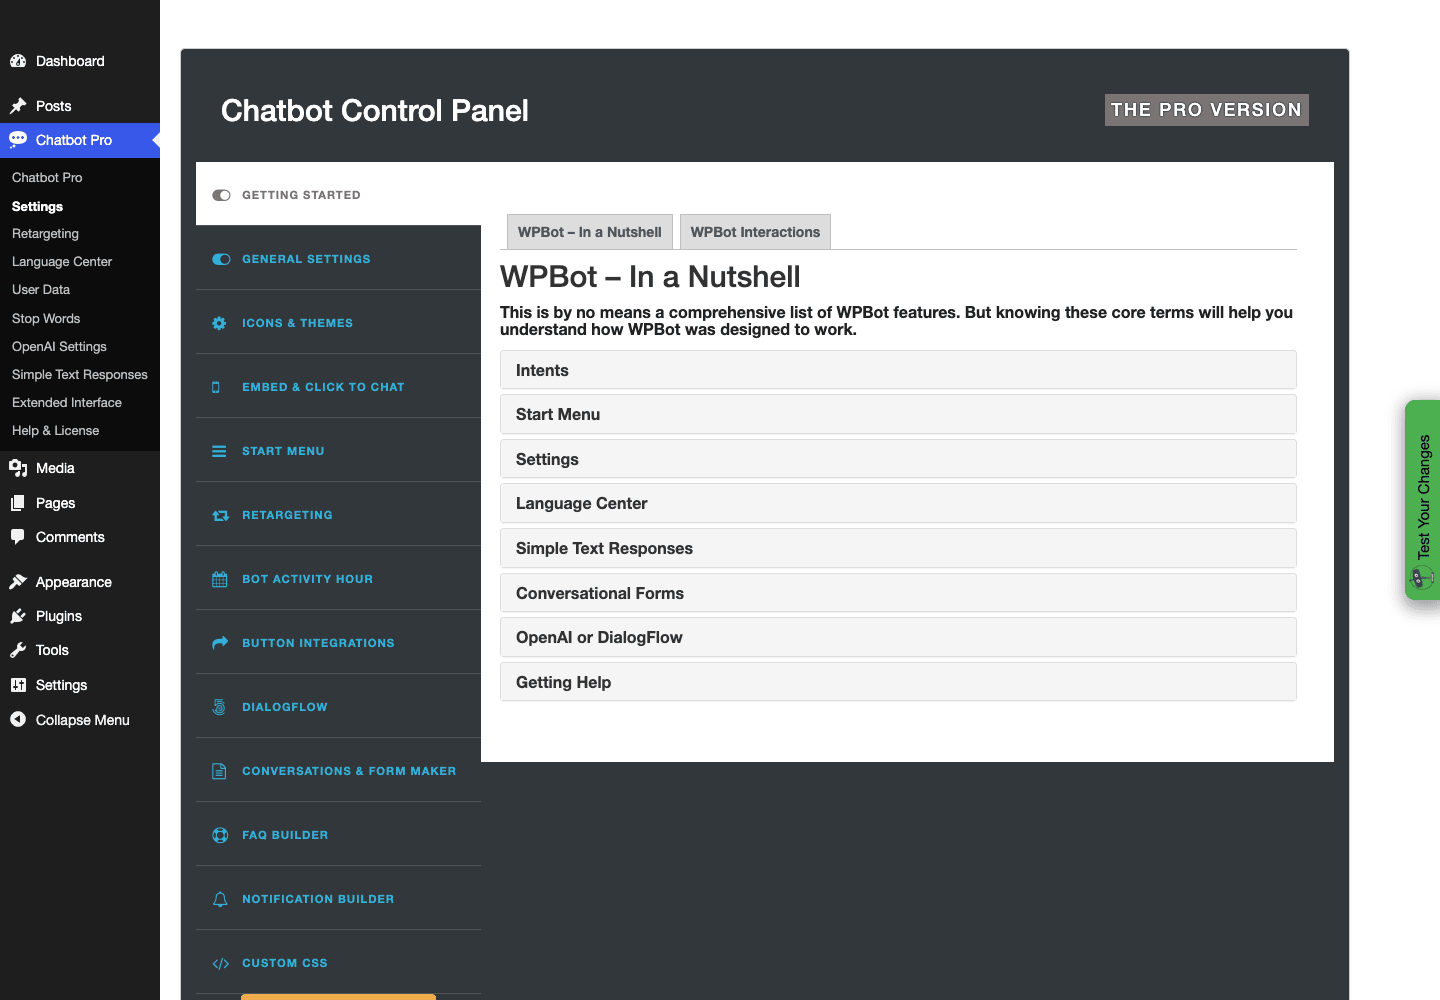
Task: Open Stop Words submenu link
Action: click(x=46, y=319)
